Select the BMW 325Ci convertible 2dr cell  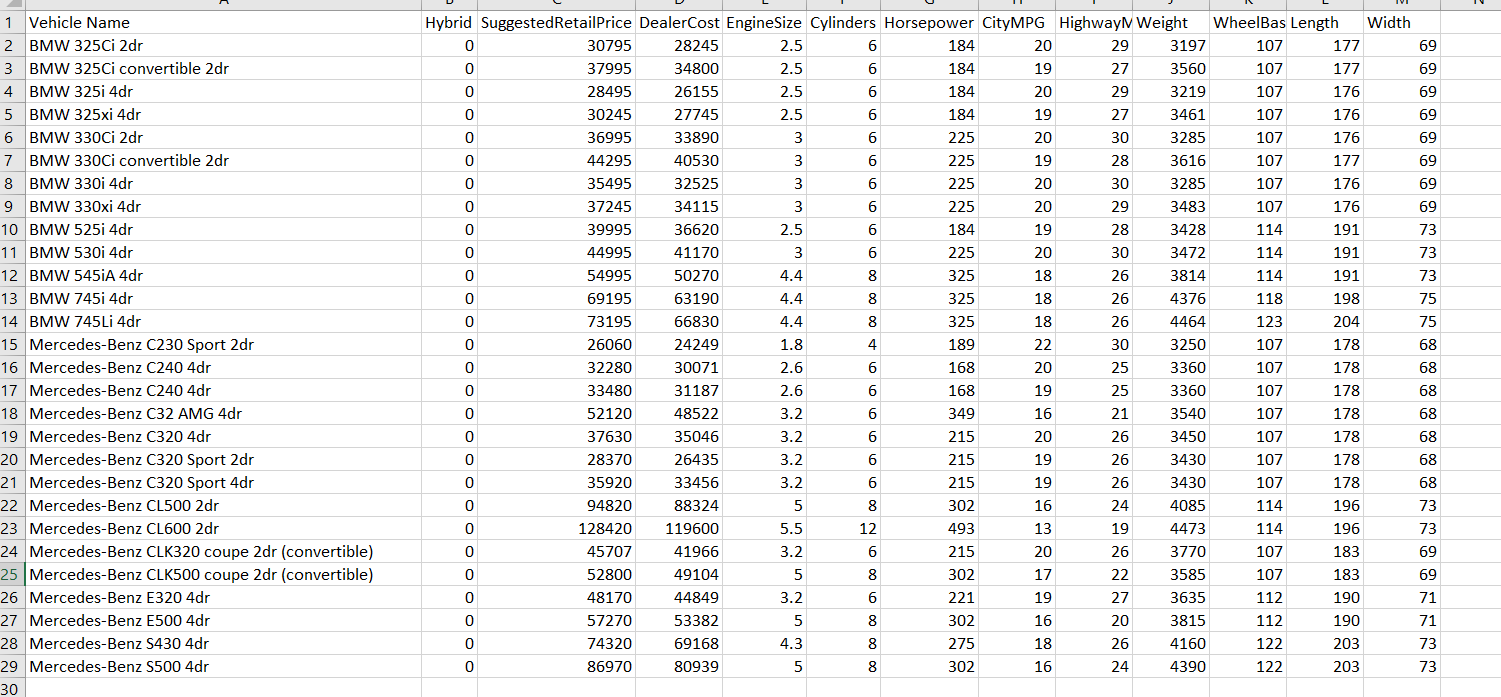point(223,68)
